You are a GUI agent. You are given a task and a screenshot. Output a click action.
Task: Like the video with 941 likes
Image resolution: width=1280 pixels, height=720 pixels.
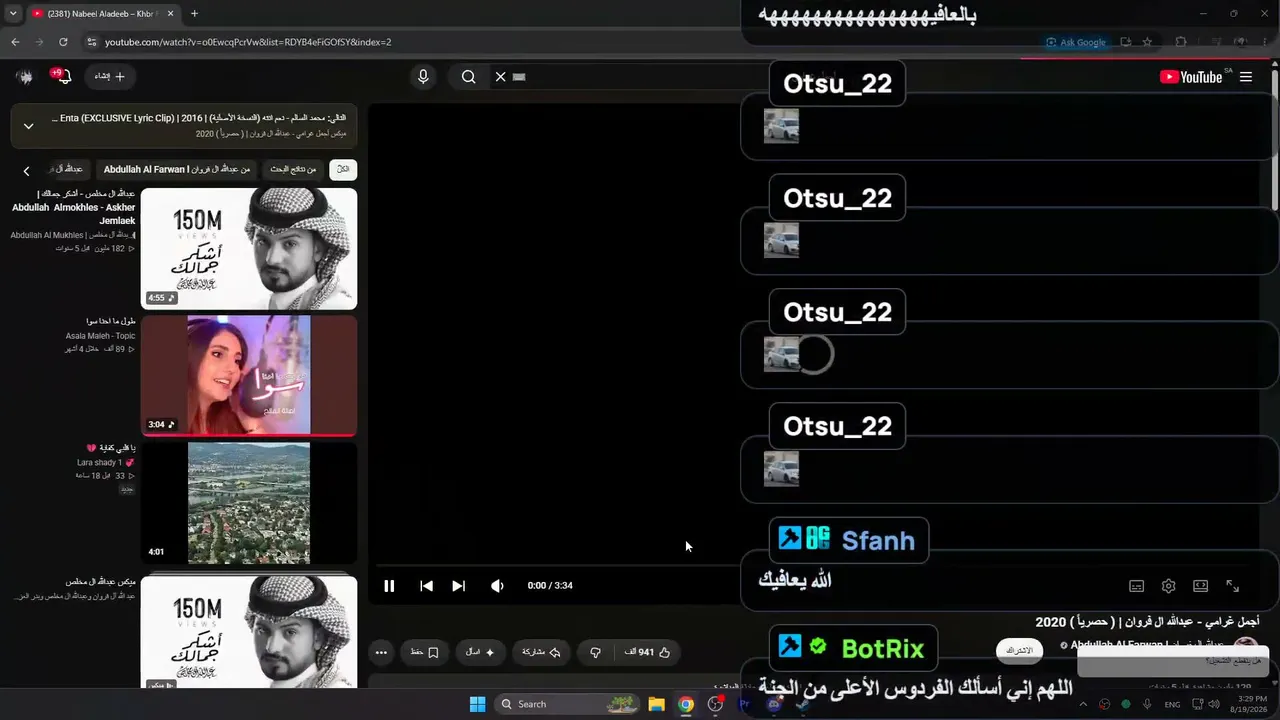click(647, 652)
